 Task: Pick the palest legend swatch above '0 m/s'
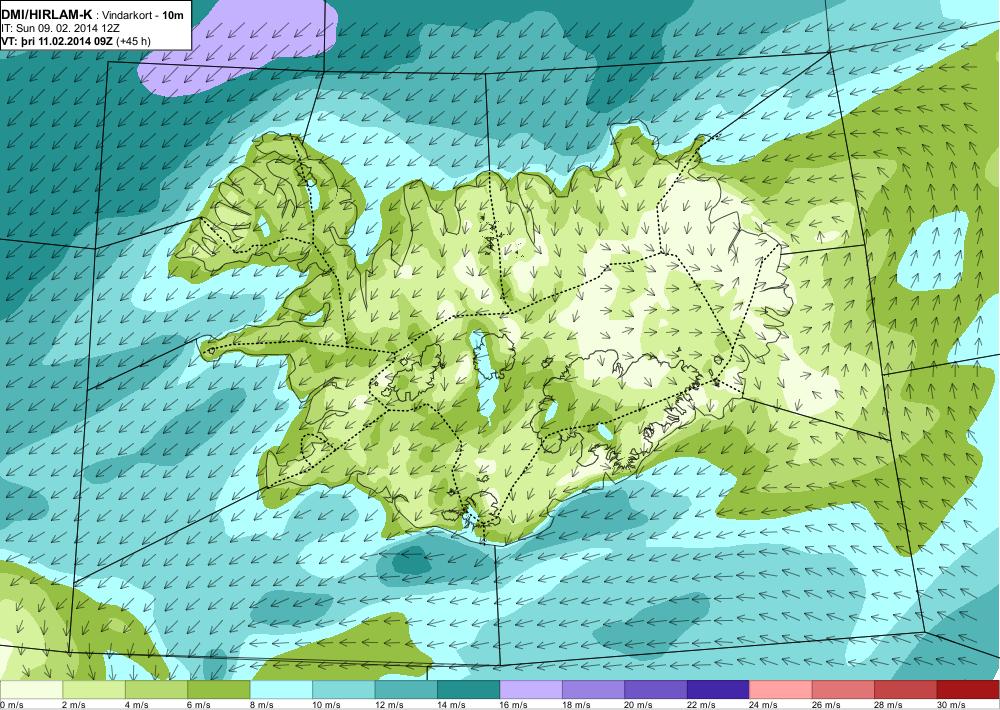(31, 690)
